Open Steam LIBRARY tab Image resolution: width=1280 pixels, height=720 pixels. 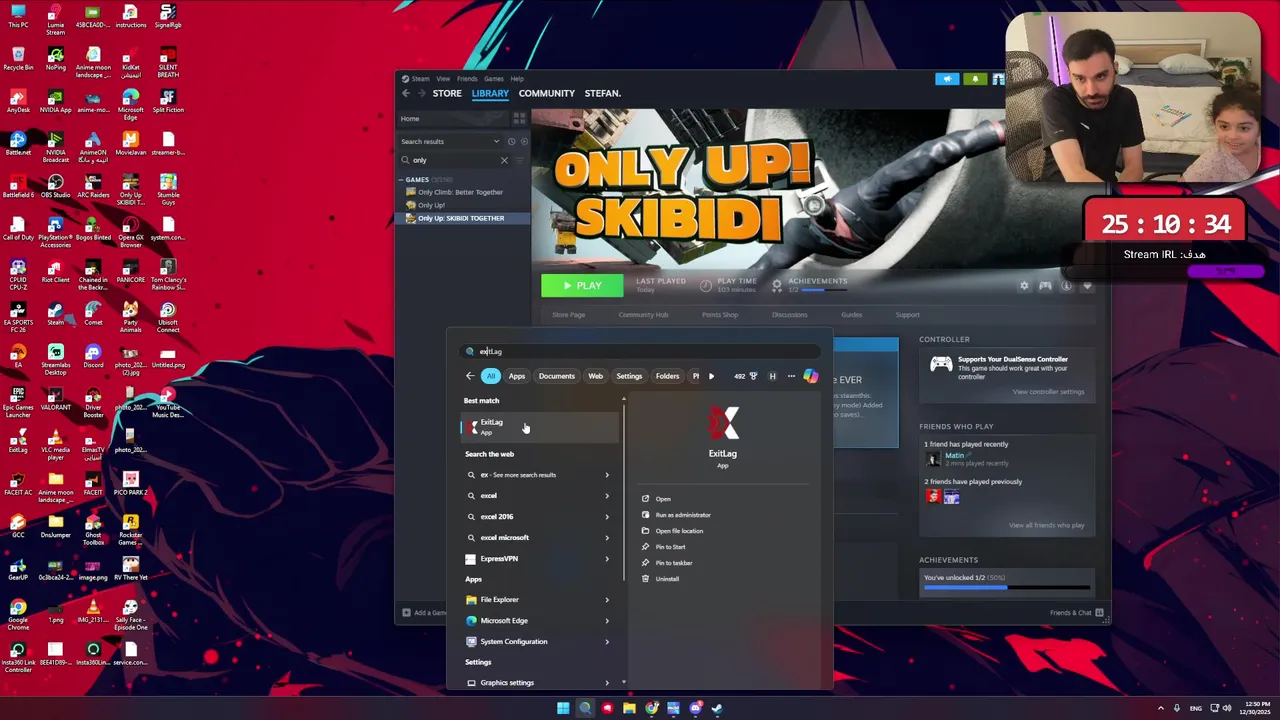(490, 93)
